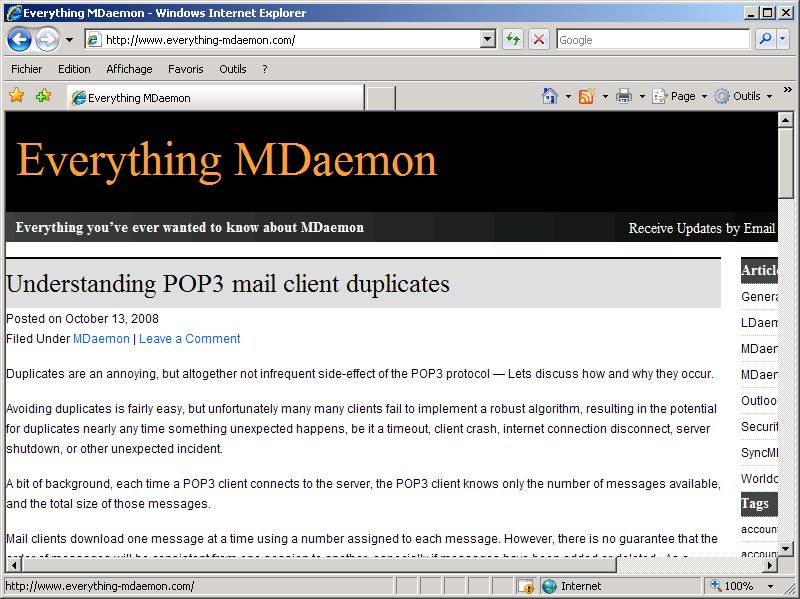
Task: Click the Print icon
Action: tap(624, 96)
